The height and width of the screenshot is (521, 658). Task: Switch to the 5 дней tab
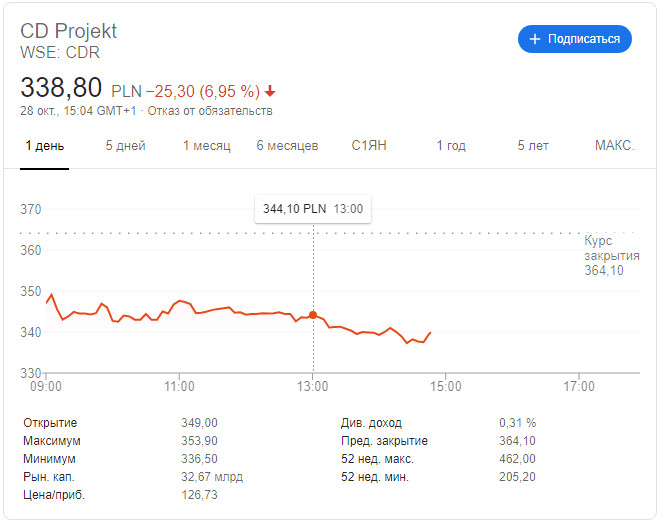pyautogui.click(x=125, y=146)
